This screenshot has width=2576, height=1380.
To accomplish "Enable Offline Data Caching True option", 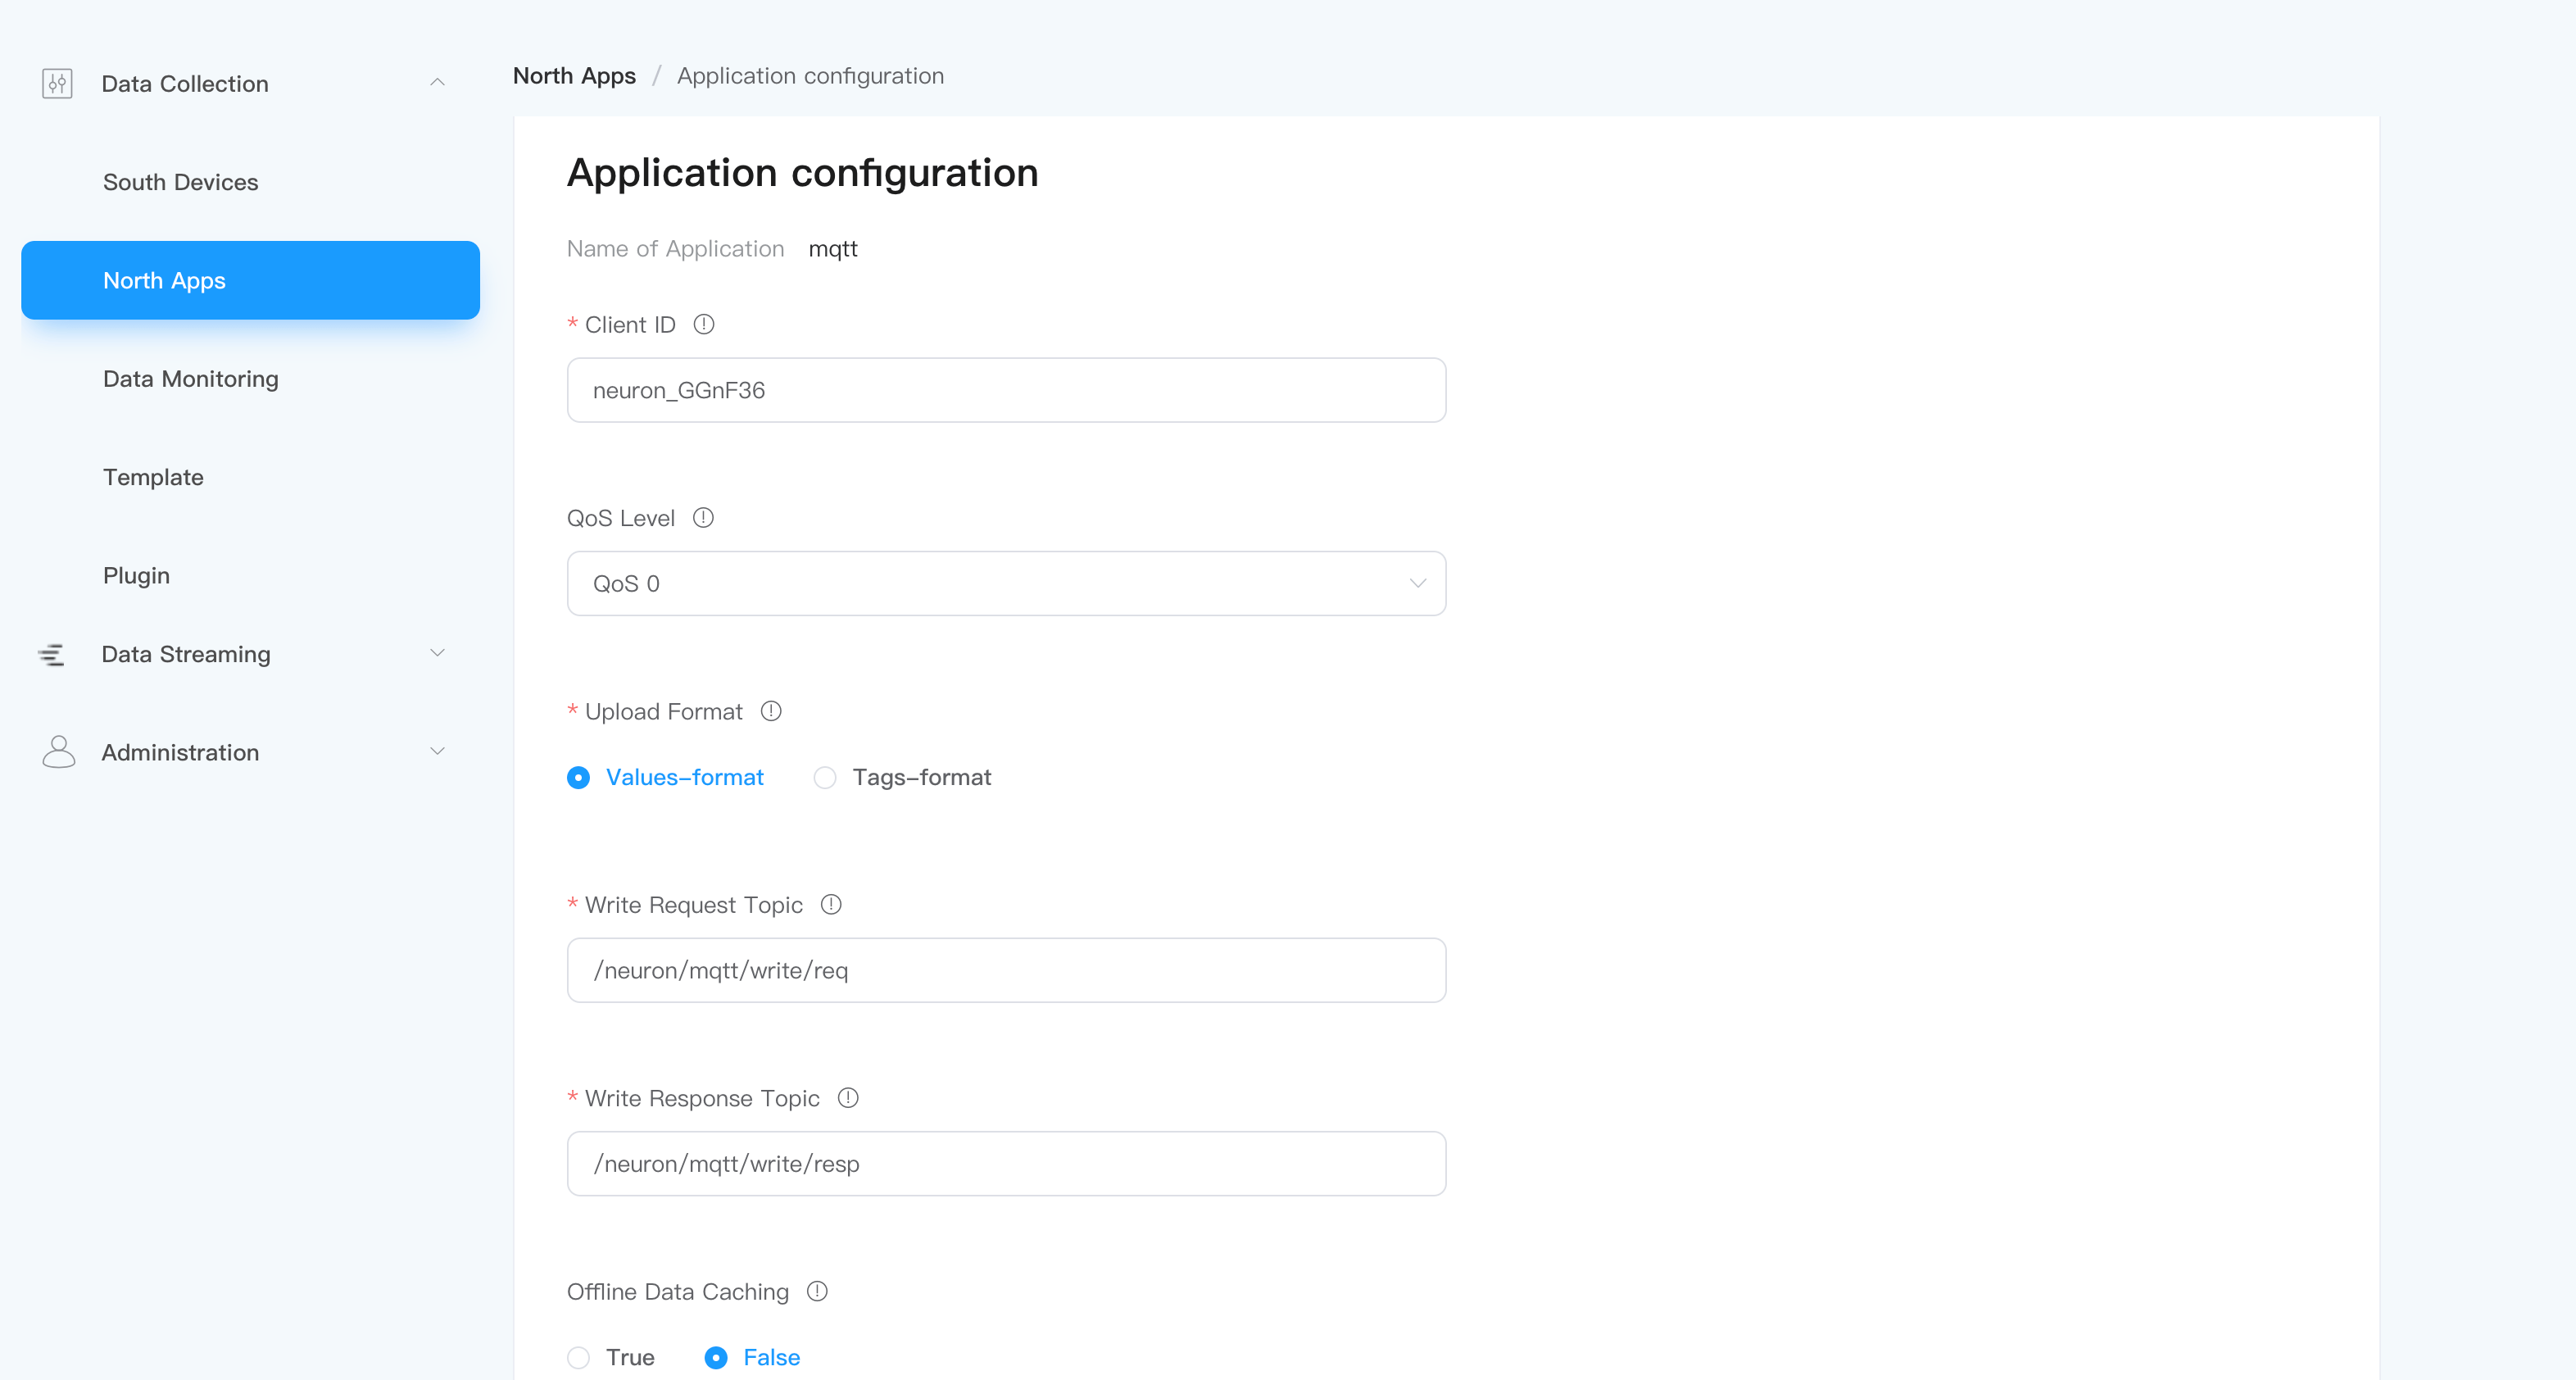I will click(578, 1357).
